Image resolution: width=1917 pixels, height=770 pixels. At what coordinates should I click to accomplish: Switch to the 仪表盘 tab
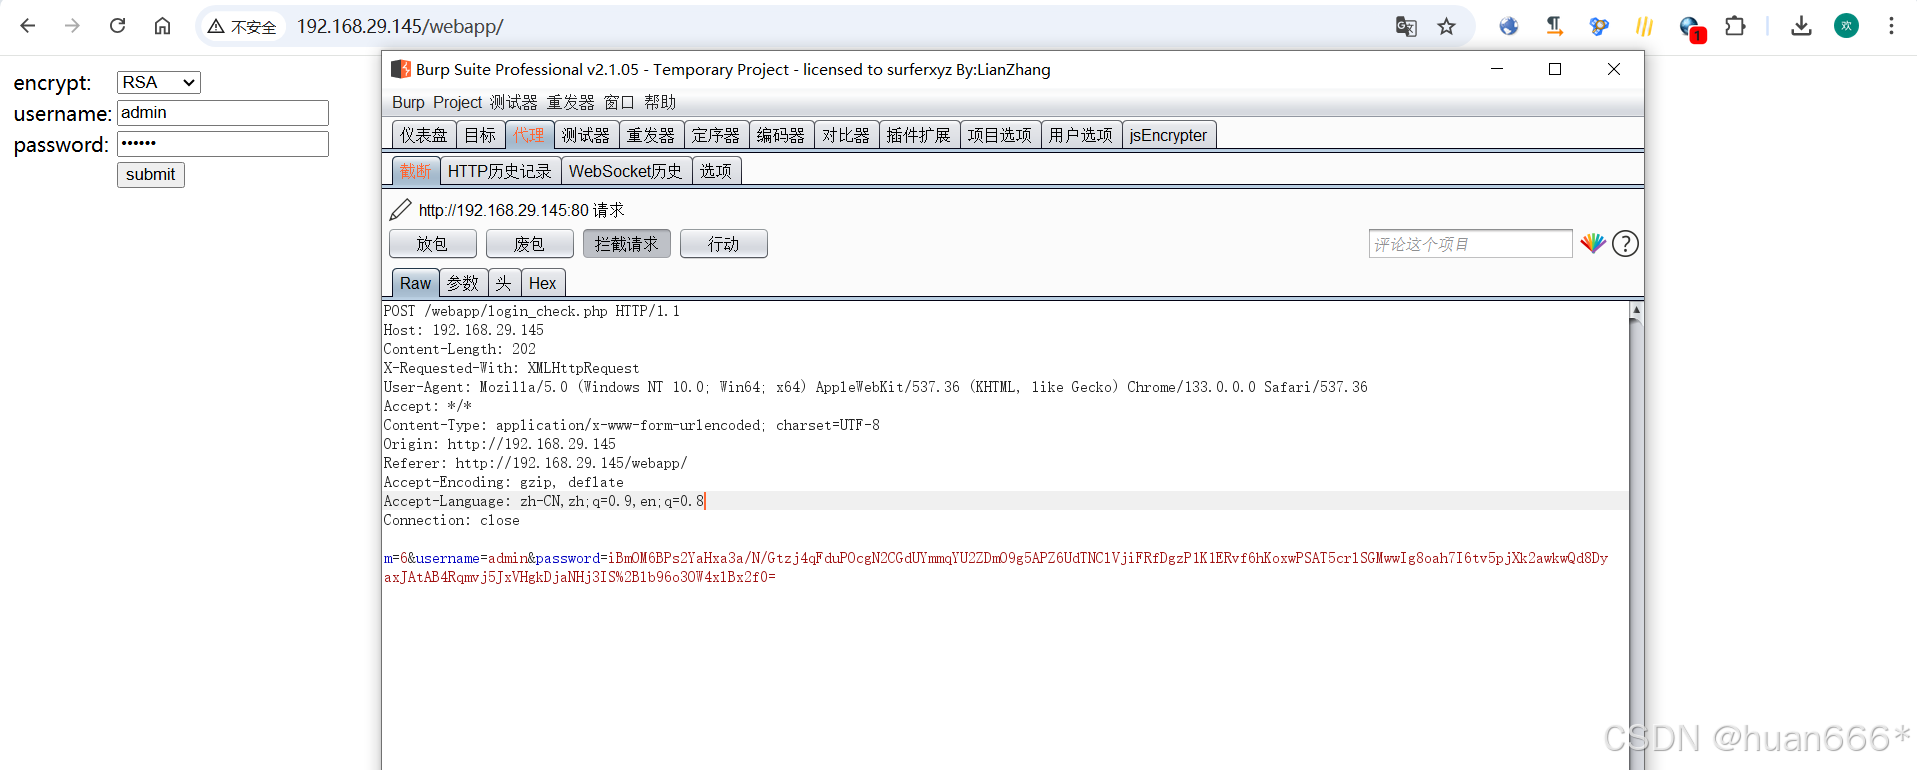tap(424, 135)
